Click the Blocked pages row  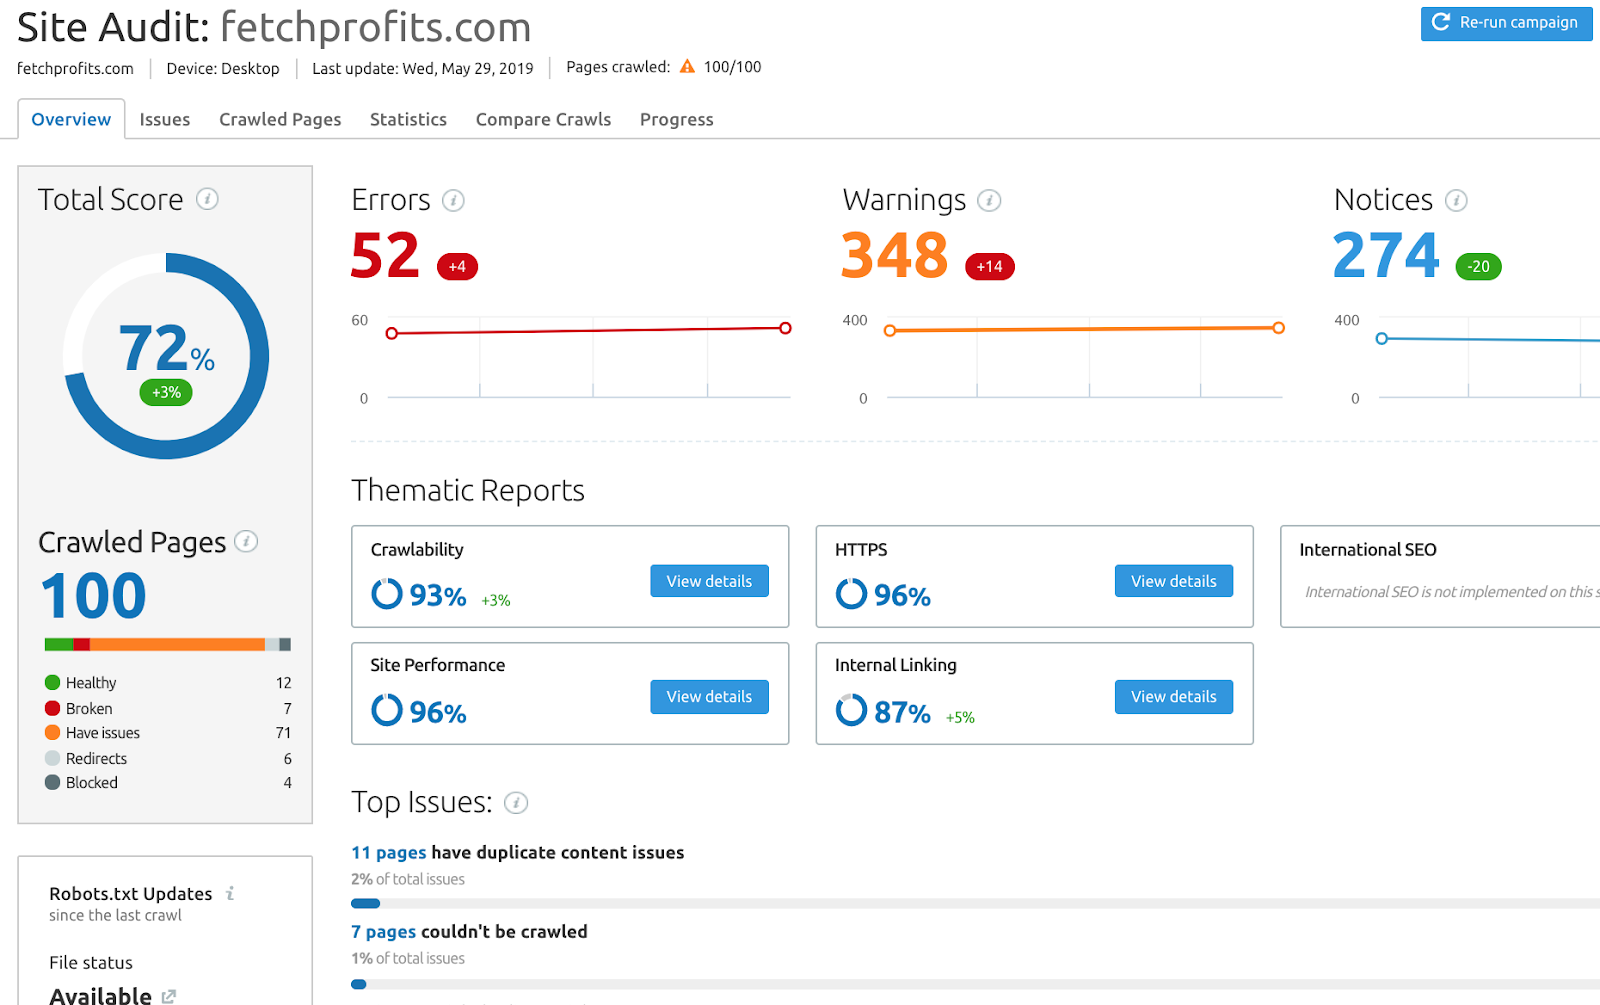coord(168,782)
